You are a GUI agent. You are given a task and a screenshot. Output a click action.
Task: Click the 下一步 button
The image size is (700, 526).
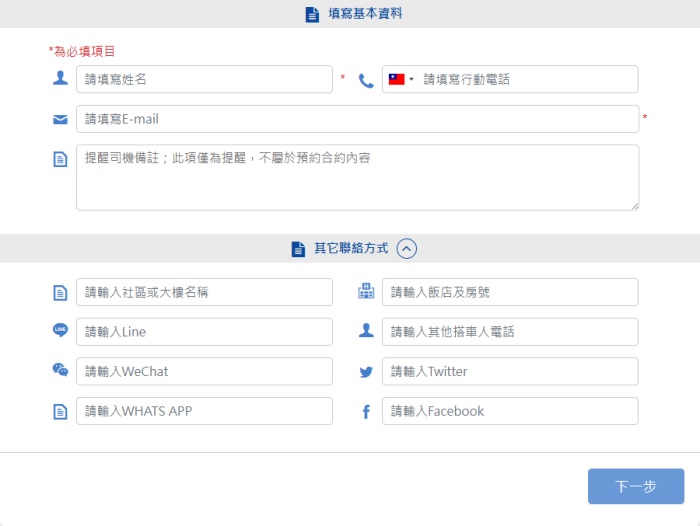(x=636, y=486)
